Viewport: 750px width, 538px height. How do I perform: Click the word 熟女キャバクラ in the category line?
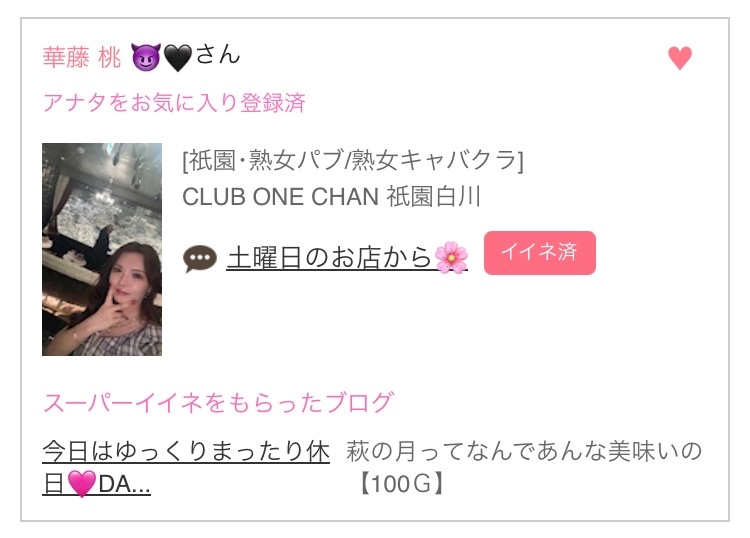pyautogui.click(x=434, y=160)
